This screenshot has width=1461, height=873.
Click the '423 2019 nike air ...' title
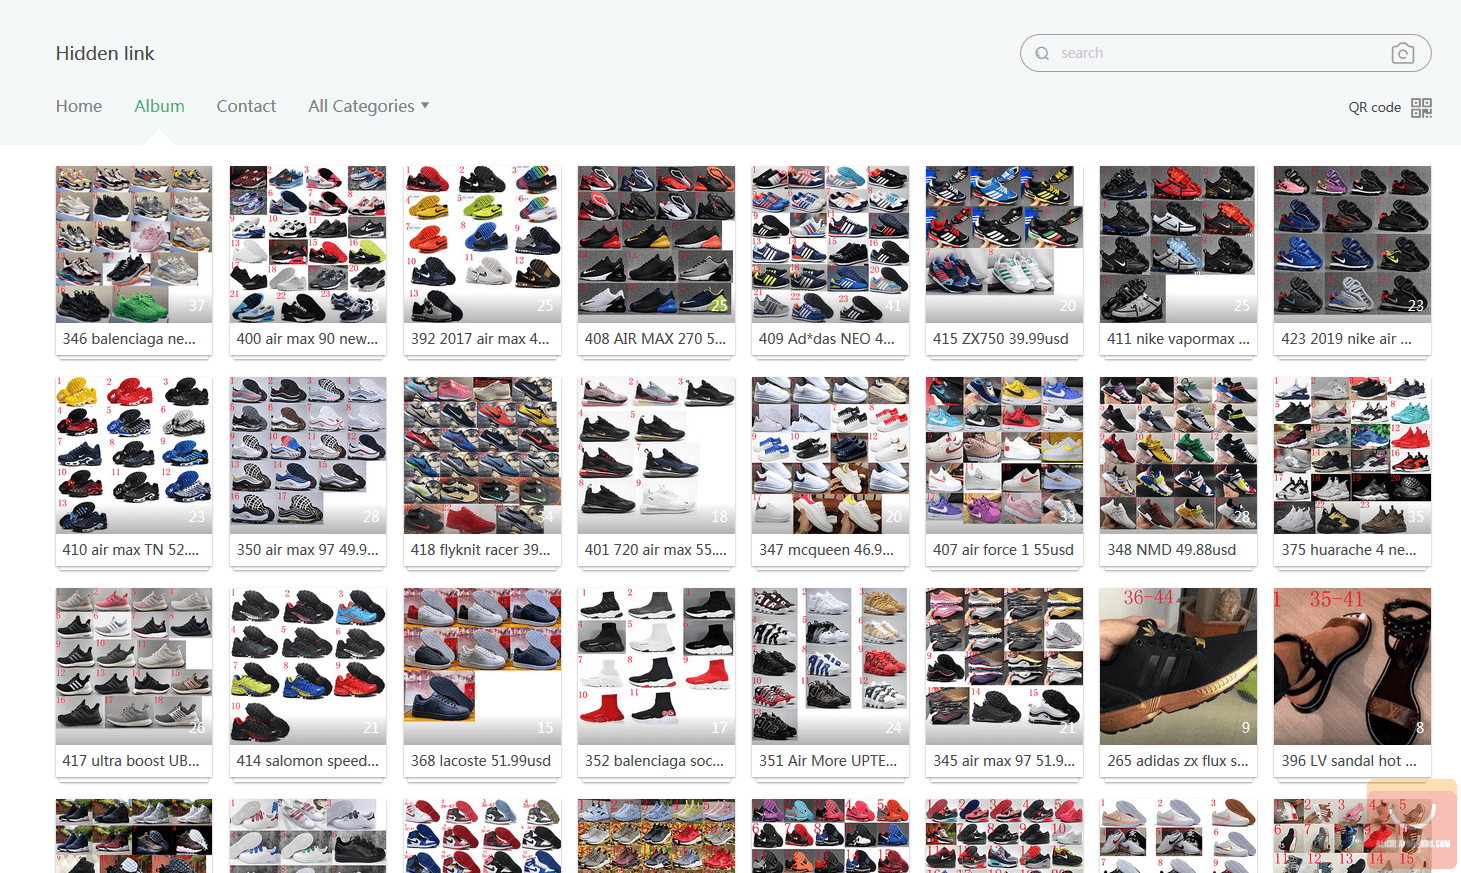pos(1346,339)
